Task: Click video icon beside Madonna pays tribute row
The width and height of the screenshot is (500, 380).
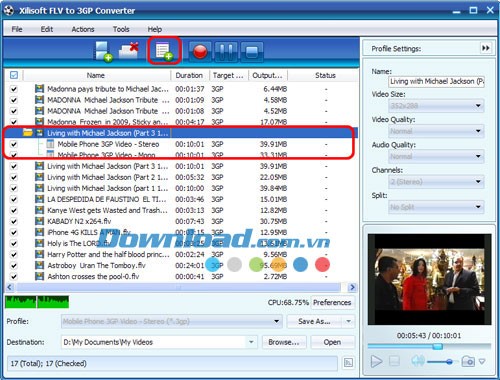Action: point(39,89)
